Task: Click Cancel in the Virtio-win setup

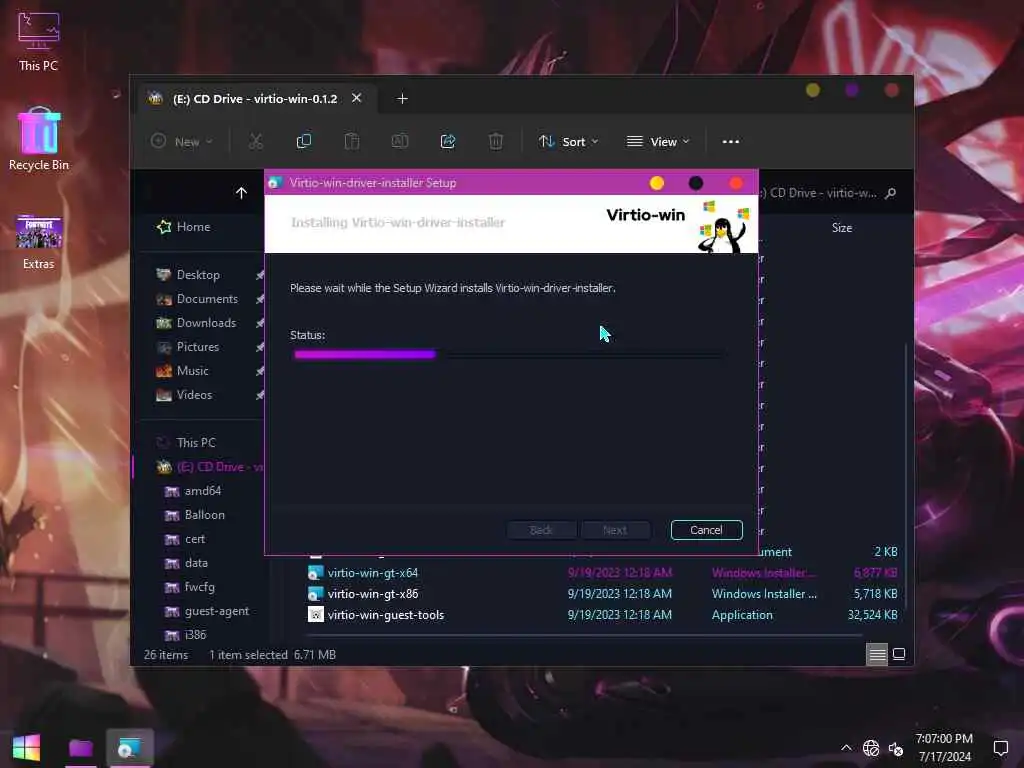Action: click(x=707, y=530)
